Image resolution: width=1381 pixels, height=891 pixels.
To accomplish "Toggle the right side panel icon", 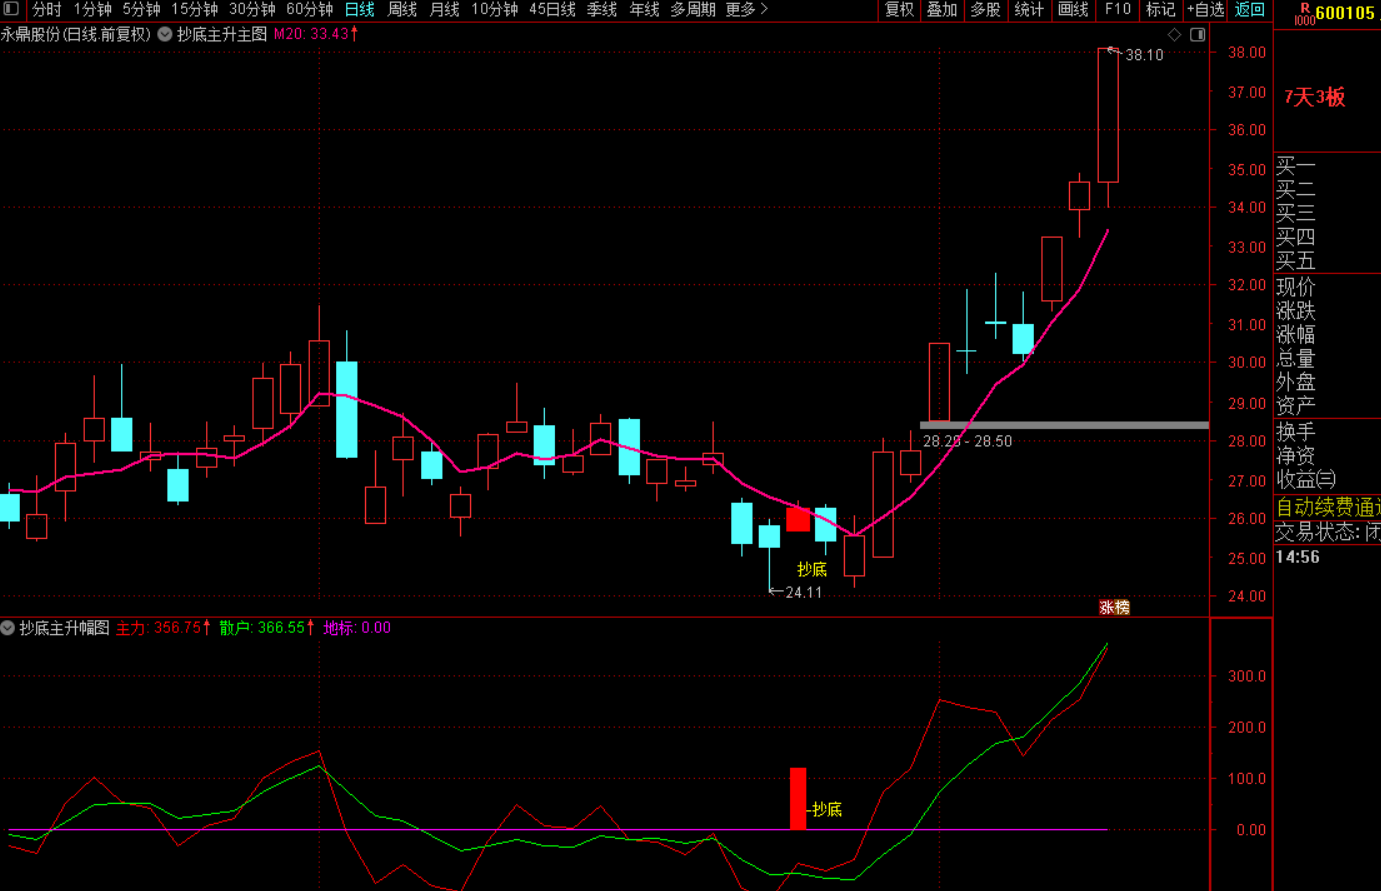I will (x=1197, y=34).
